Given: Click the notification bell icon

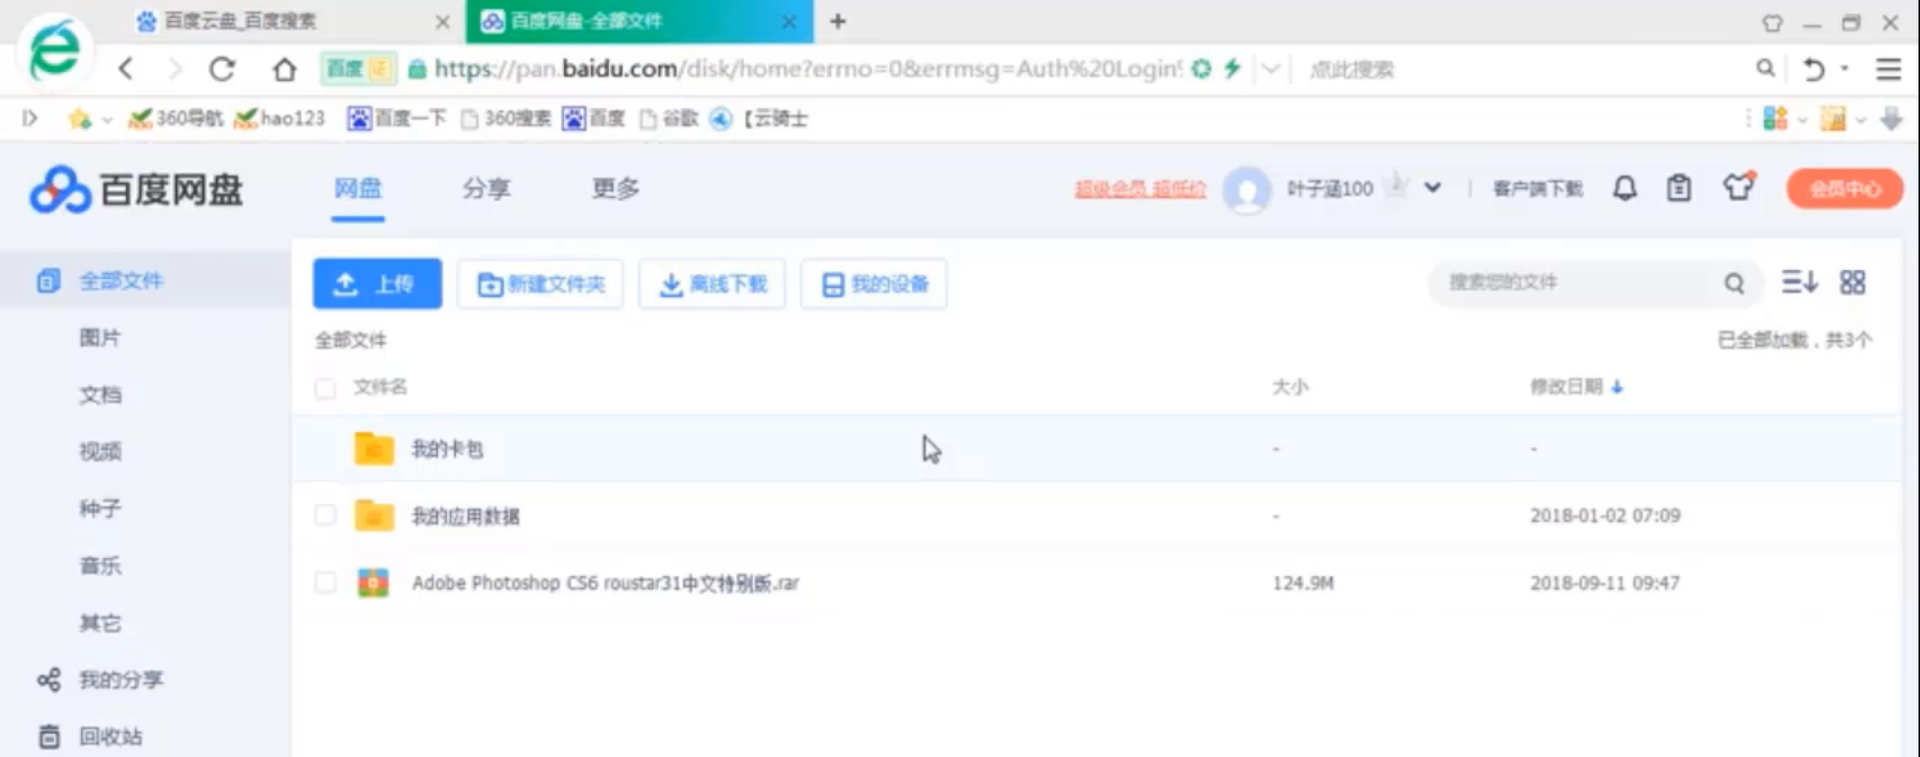Looking at the screenshot, I should pos(1625,188).
